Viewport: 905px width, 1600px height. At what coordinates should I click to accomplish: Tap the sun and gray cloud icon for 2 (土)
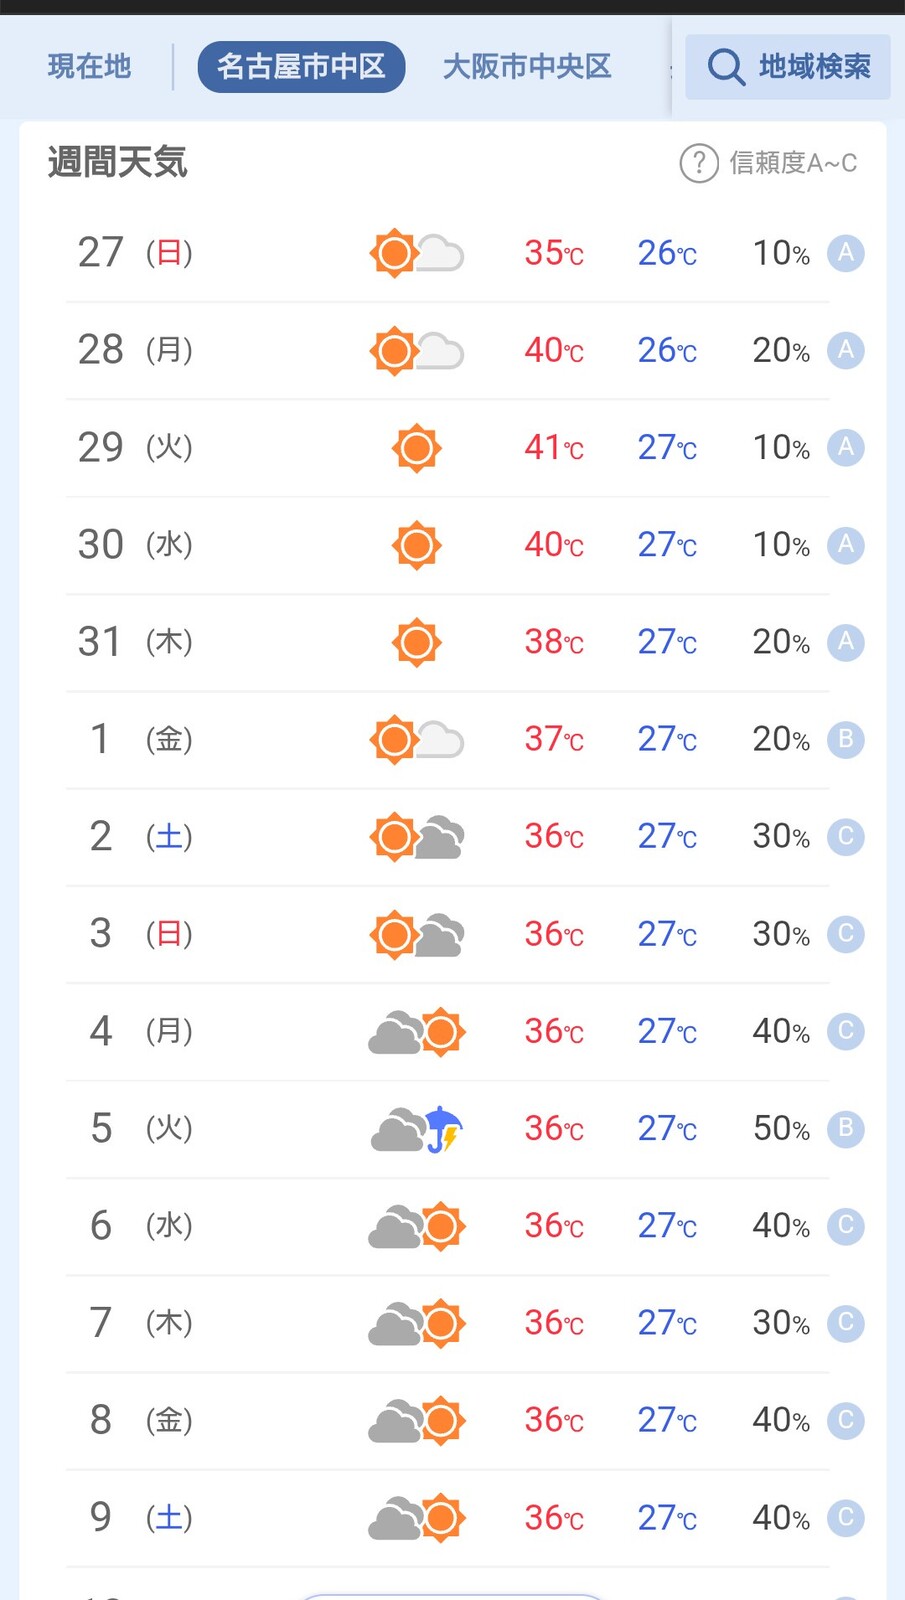tap(416, 837)
